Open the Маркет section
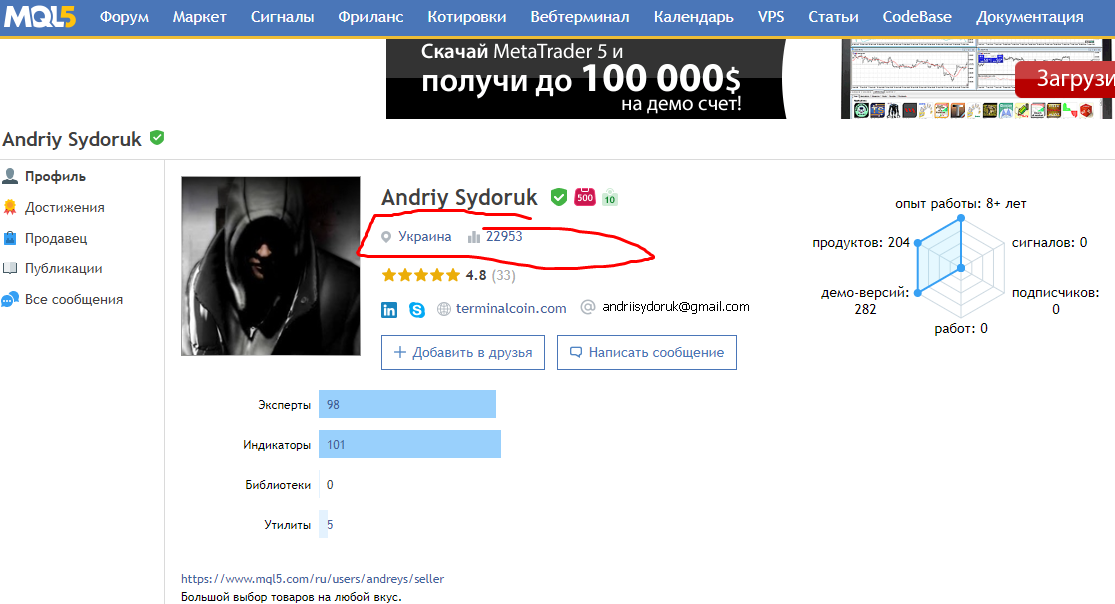This screenshot has width=1115, height=604. coord(200,16)
